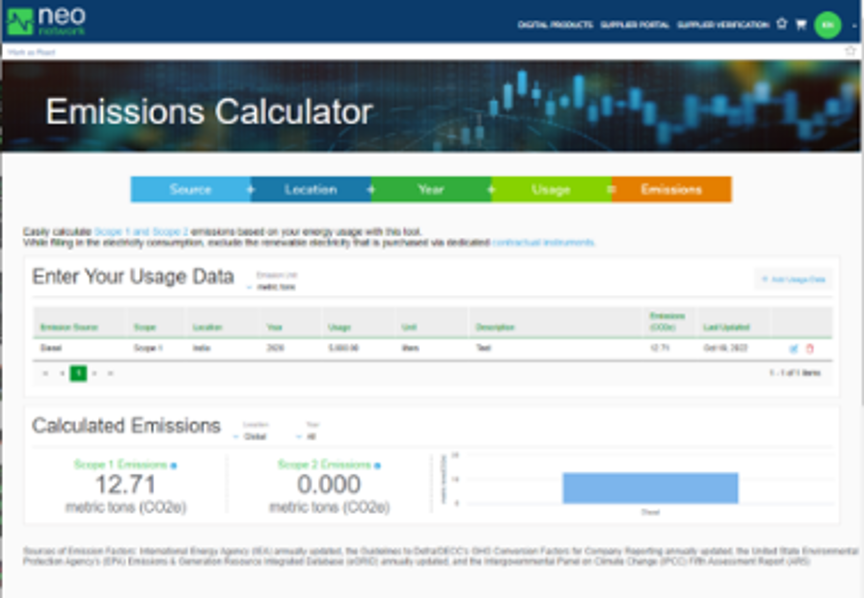
Task: Go to next page of usage table
Action: pos(95,374)
